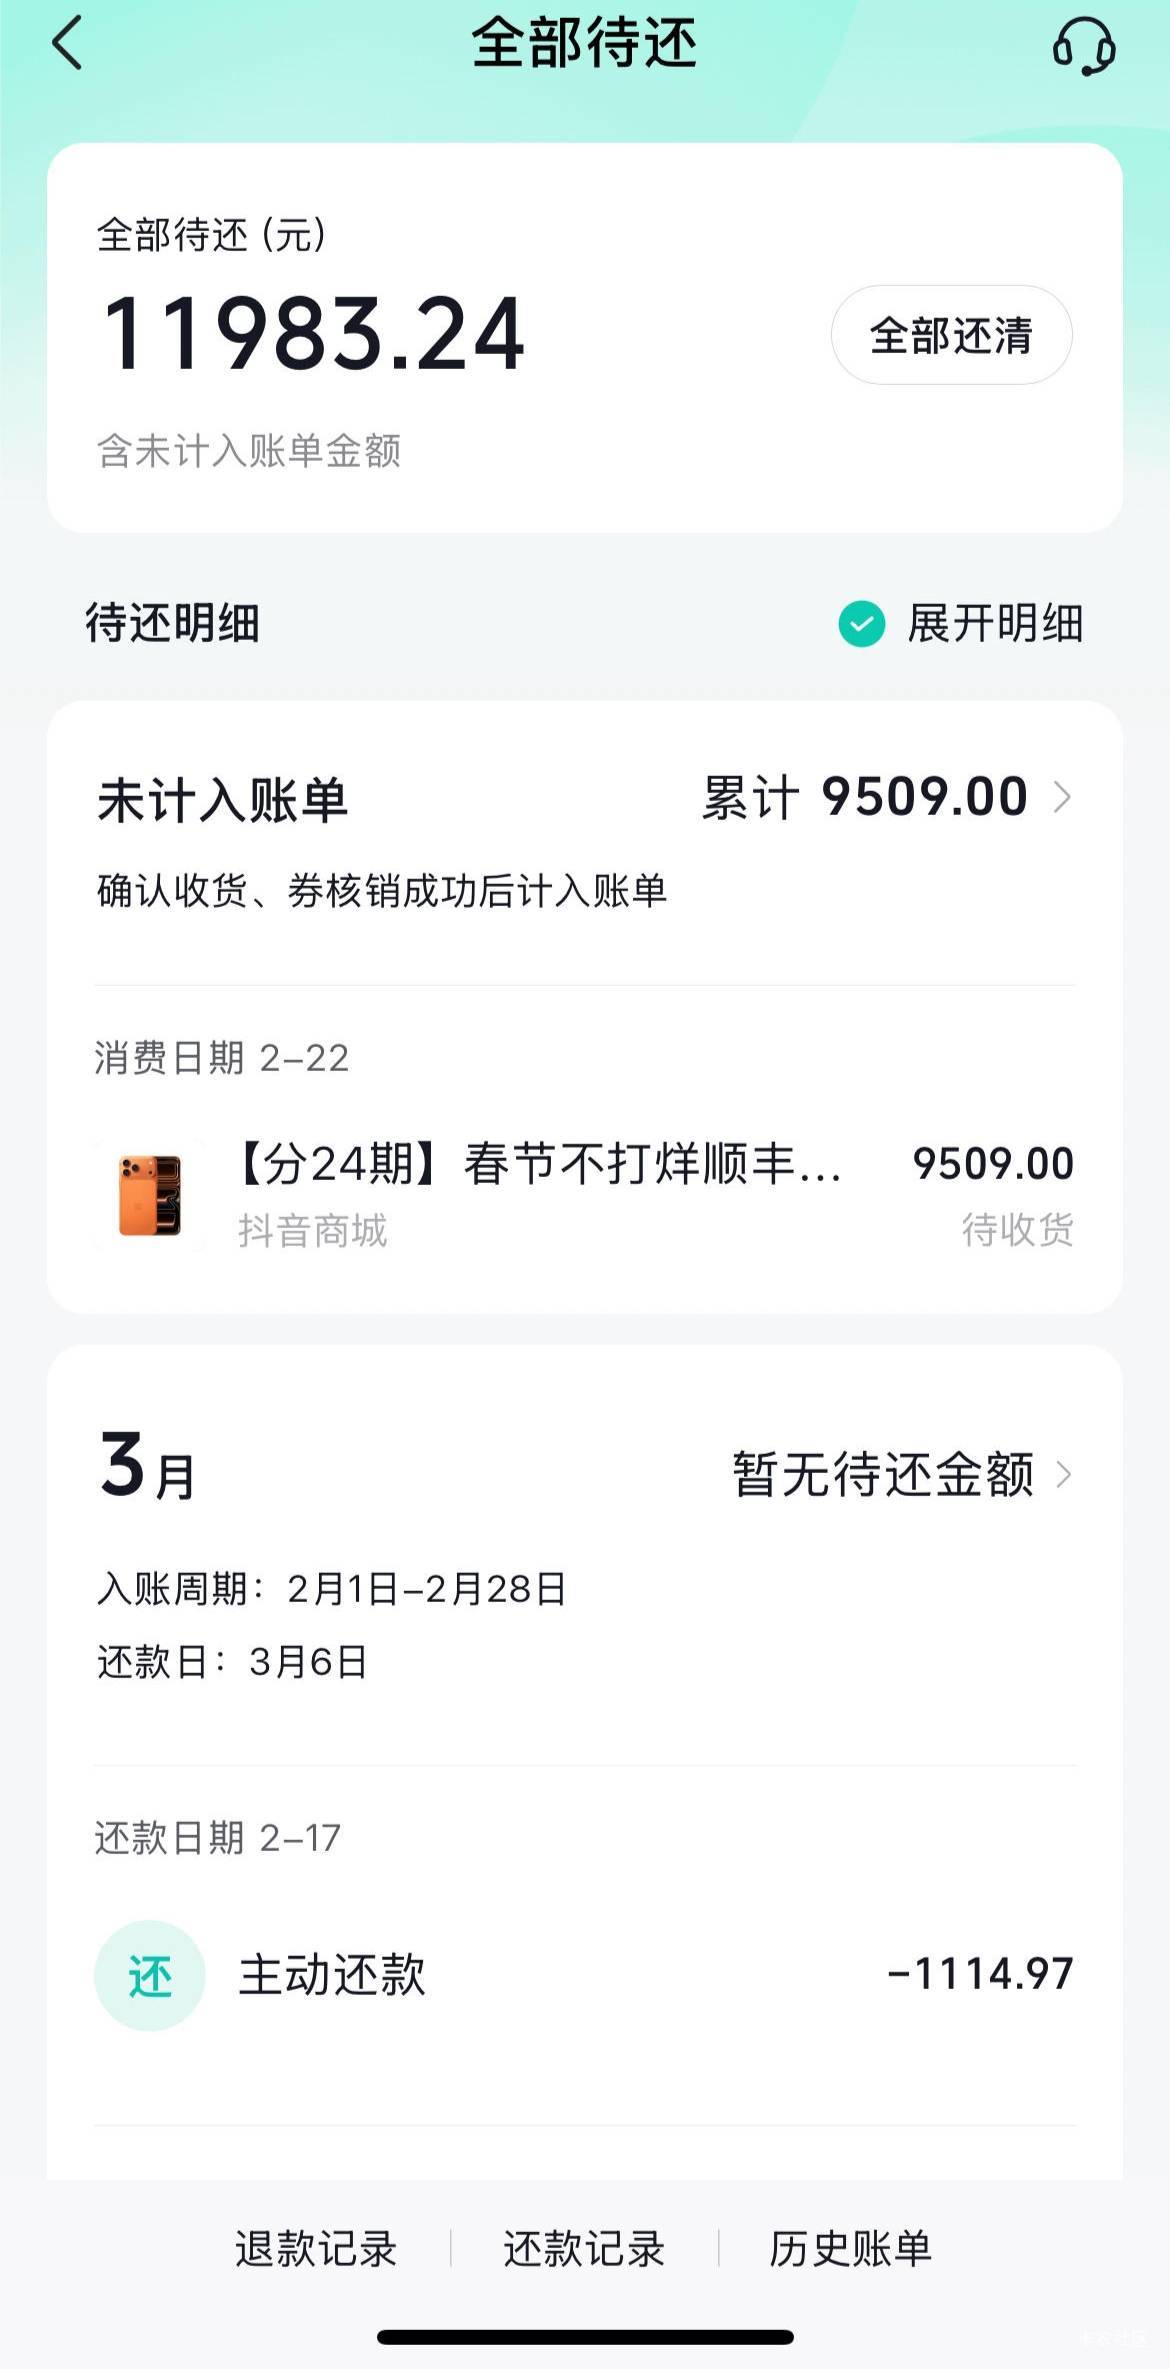
Task: Tap the green 还 repayment icon
Action: tap(150, 1975)
